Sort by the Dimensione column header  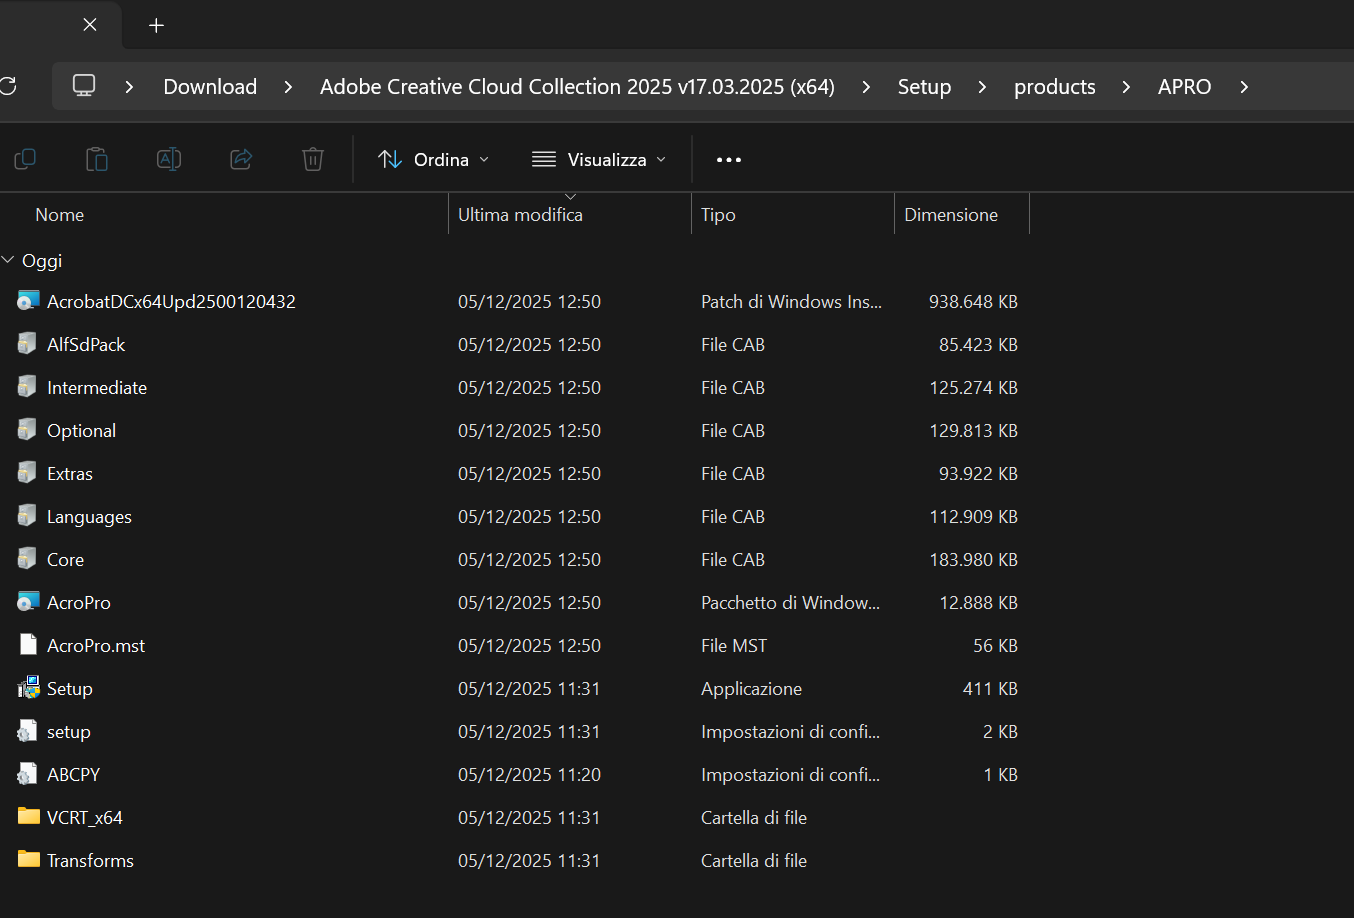pyautogui.click(x=950, y=215)
